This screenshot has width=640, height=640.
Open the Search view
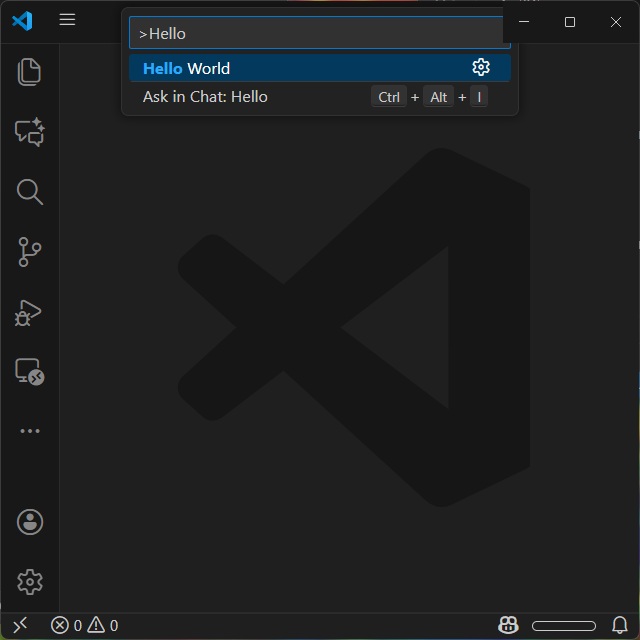tap(29, 192)
